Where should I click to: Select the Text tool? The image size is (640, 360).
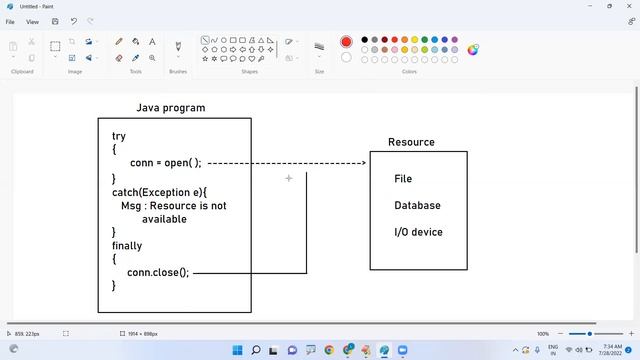pos(152,42)
